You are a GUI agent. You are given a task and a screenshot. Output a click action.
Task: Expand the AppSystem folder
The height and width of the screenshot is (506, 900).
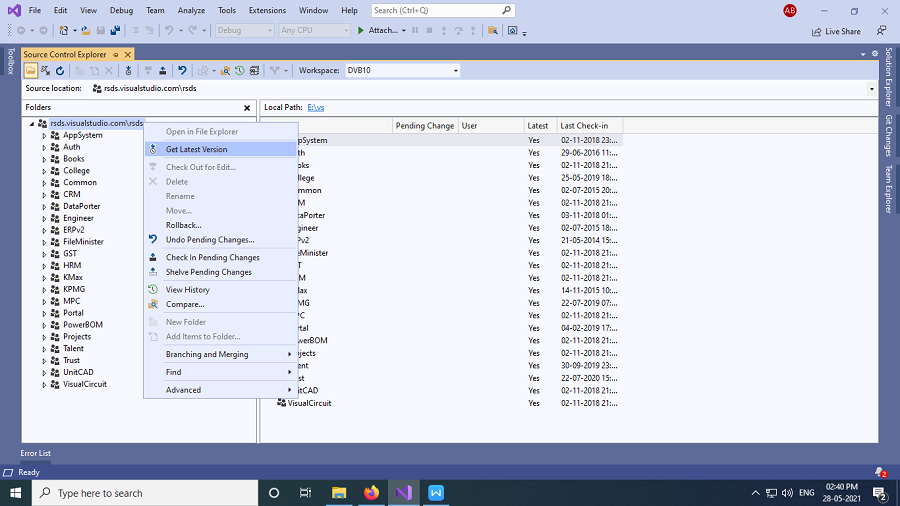(44, 136)
